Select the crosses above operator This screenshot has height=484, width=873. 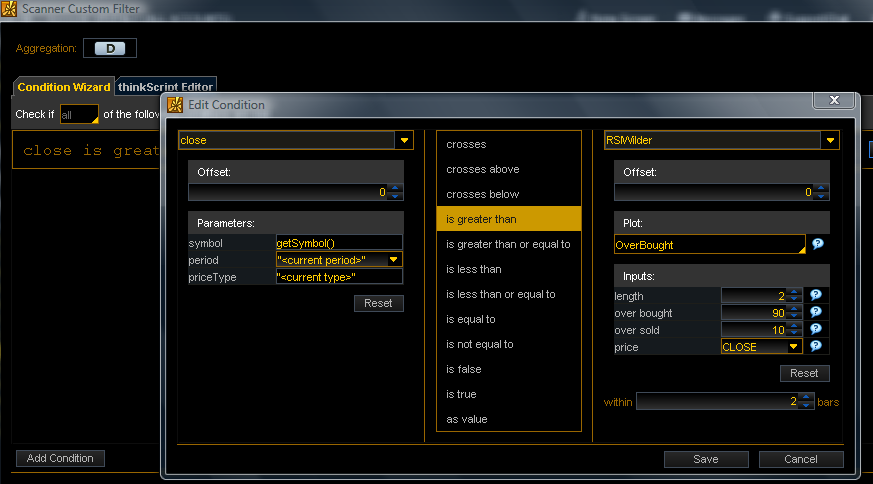509,169
